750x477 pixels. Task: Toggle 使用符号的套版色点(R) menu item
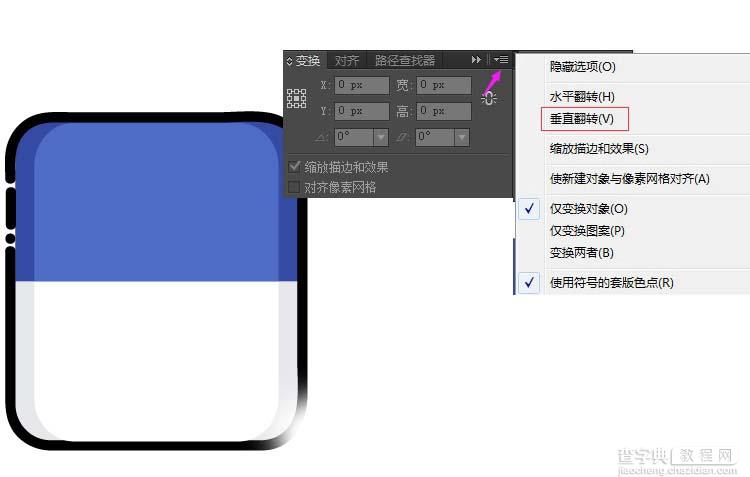[612, 283]
